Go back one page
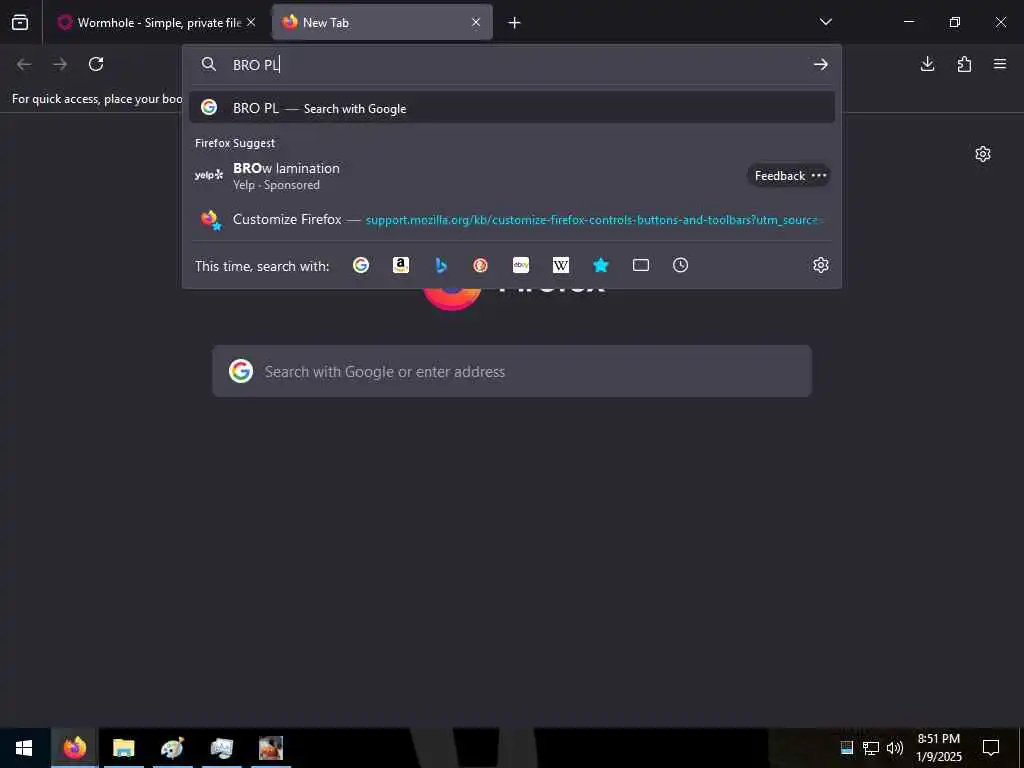The width and height of the screenshot is (1024, 768). [x=24, y=64]
